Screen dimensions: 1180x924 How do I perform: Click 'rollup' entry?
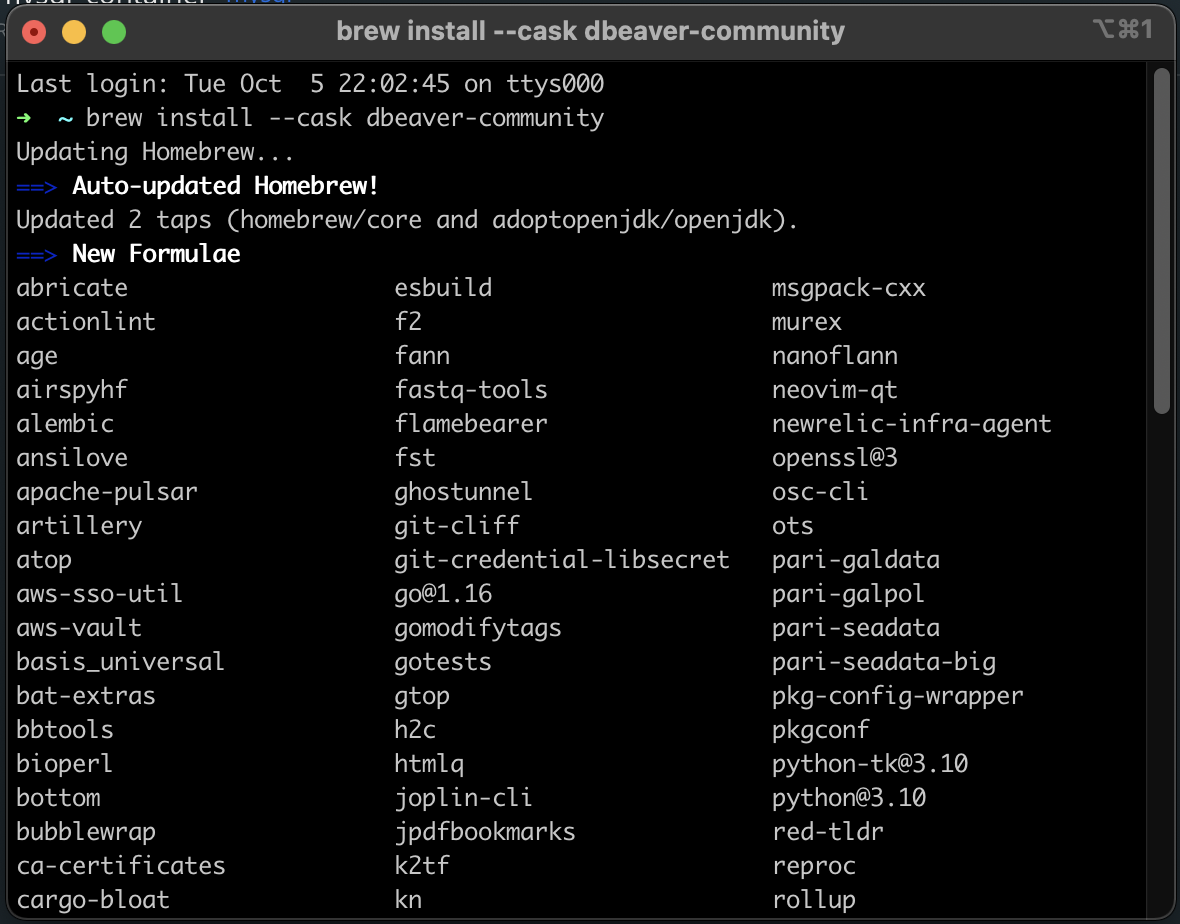(x=814, y=900)
